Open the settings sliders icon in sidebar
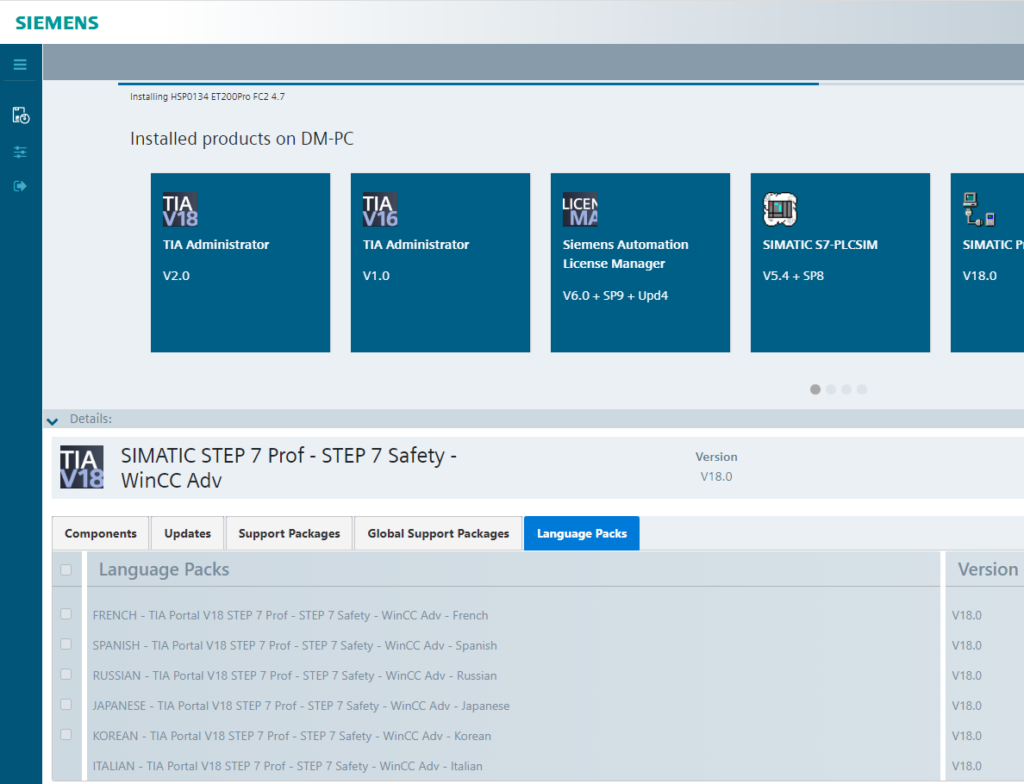 click(x=20, y=151)
